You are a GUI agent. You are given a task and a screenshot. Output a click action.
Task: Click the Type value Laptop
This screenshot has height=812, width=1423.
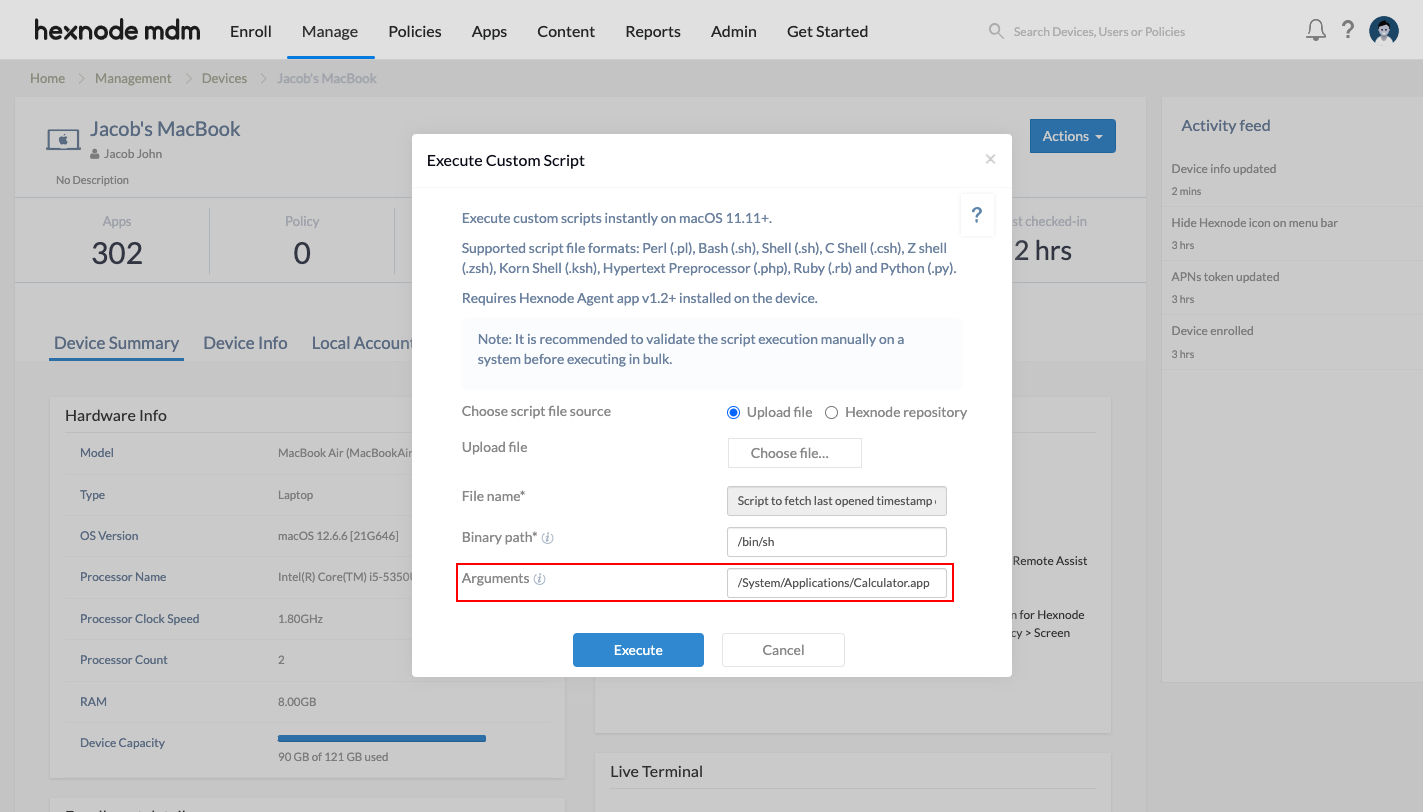point(295,495)
